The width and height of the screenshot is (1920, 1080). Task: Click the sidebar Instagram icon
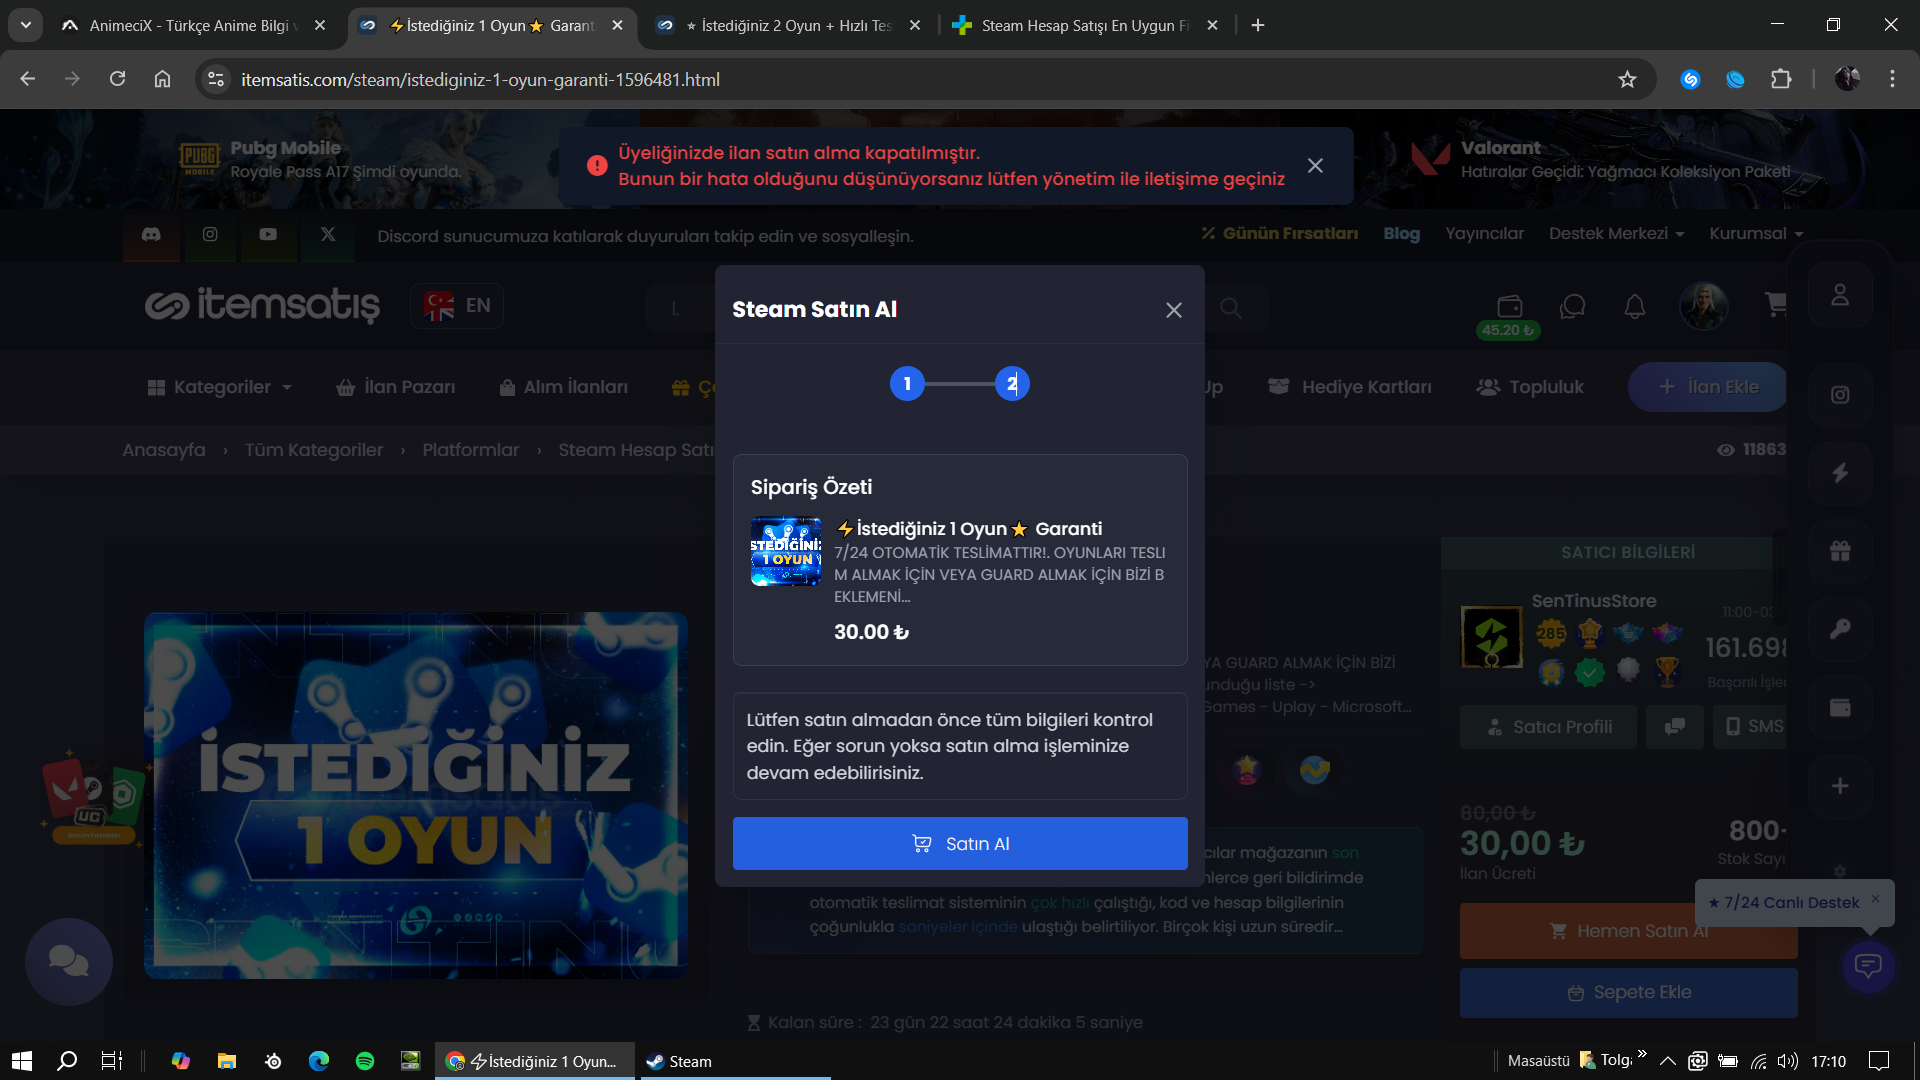click(1840, 395)
